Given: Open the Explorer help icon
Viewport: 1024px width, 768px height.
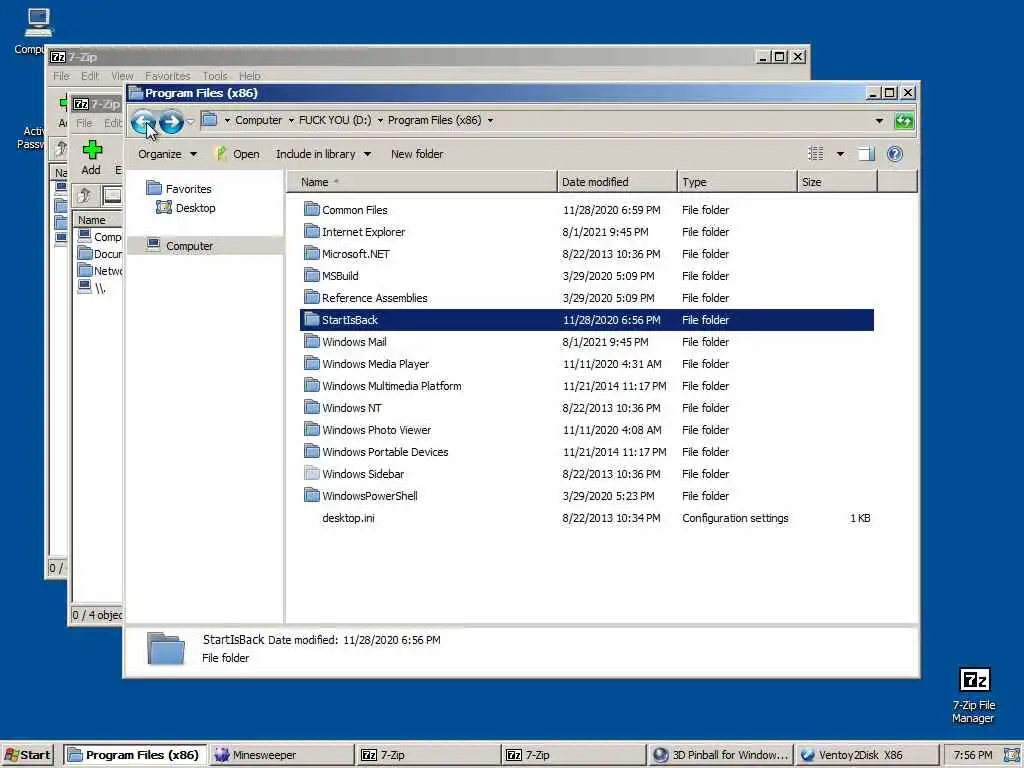Looking at the screenshot, I should pyautogui.click(x=895, y=154).
